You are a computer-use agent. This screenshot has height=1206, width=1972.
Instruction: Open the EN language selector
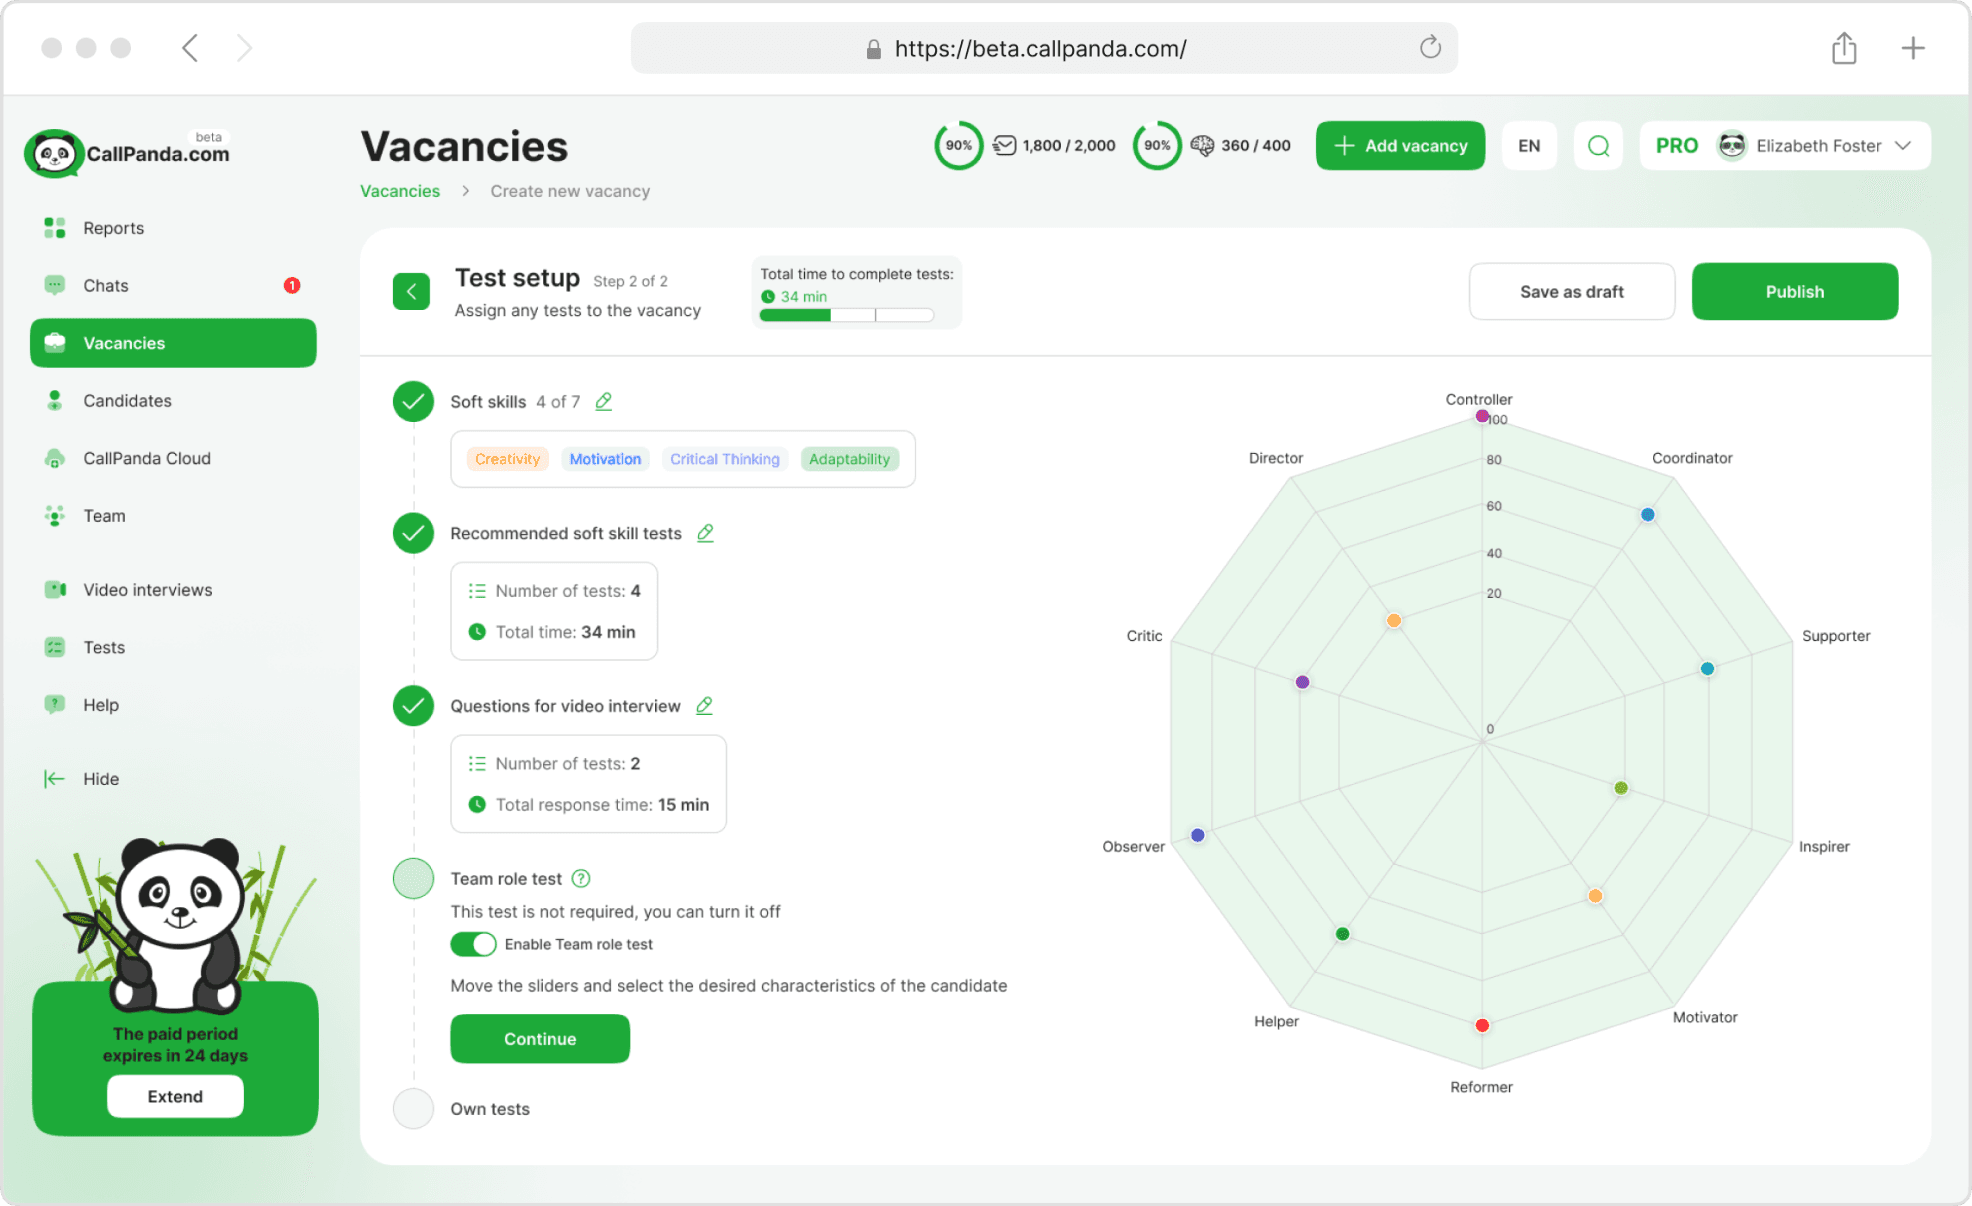1528,146
